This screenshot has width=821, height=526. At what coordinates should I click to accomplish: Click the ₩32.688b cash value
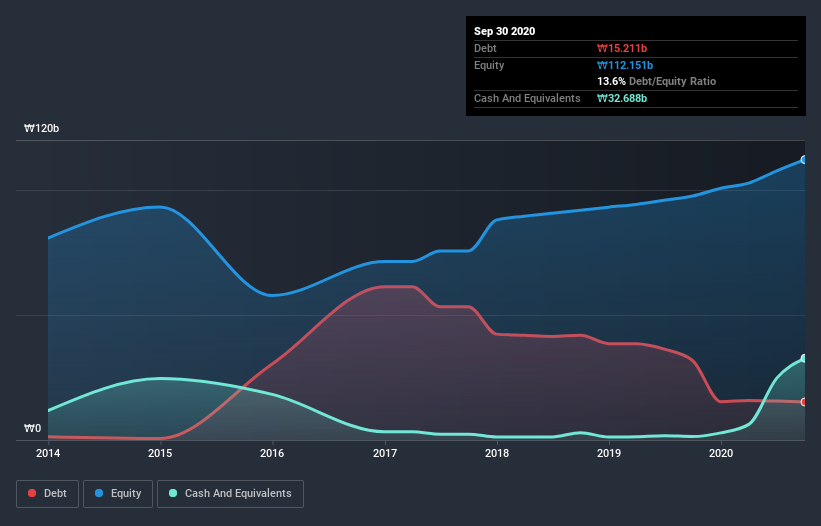pyautogui.click(x=622, y=98)
